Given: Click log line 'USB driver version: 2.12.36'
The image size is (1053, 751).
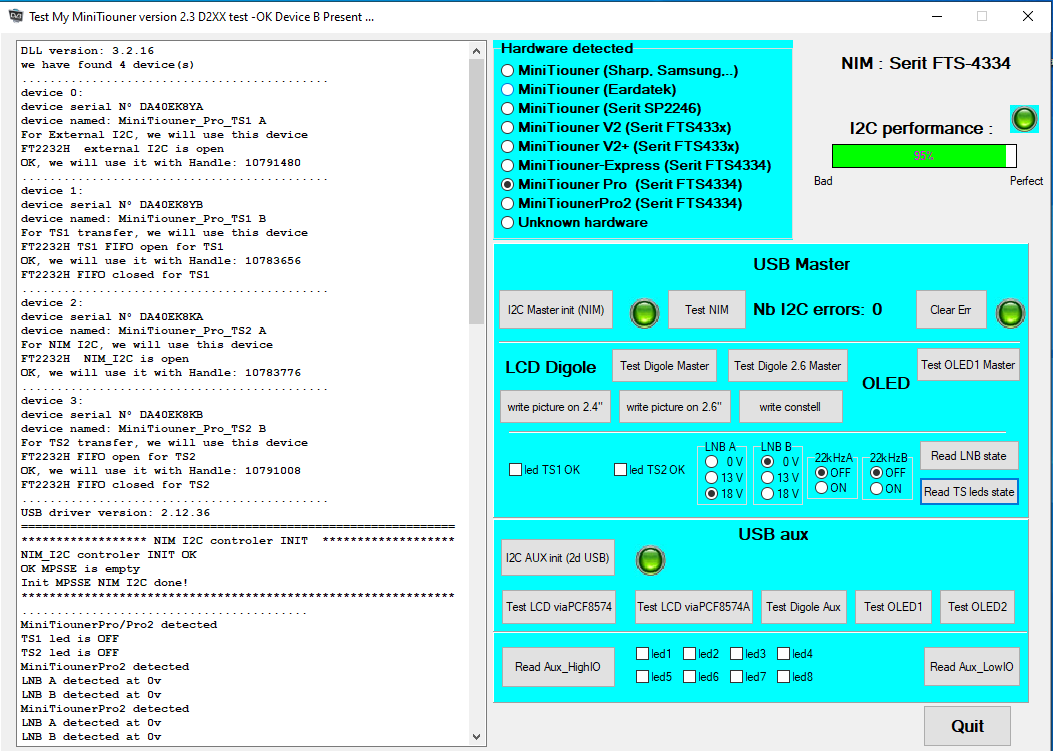Looking at the screenshot, I should pos(116,513).
